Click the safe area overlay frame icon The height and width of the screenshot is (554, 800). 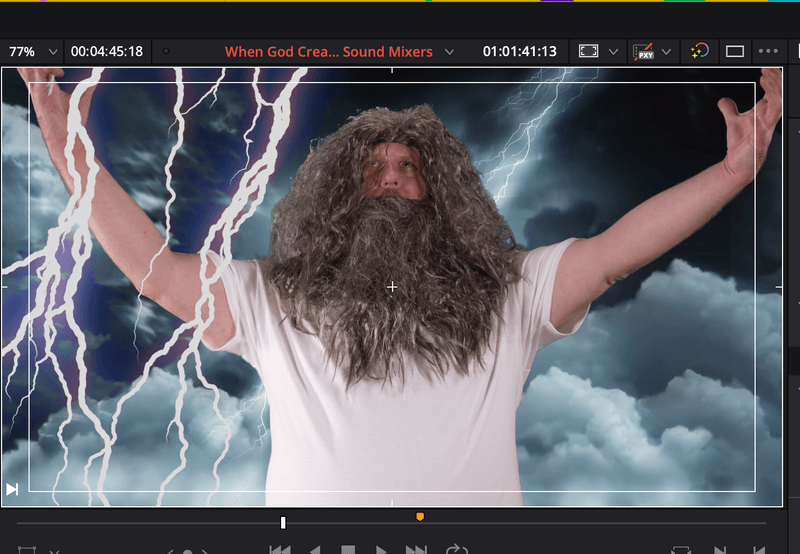[x=588, y=51]
